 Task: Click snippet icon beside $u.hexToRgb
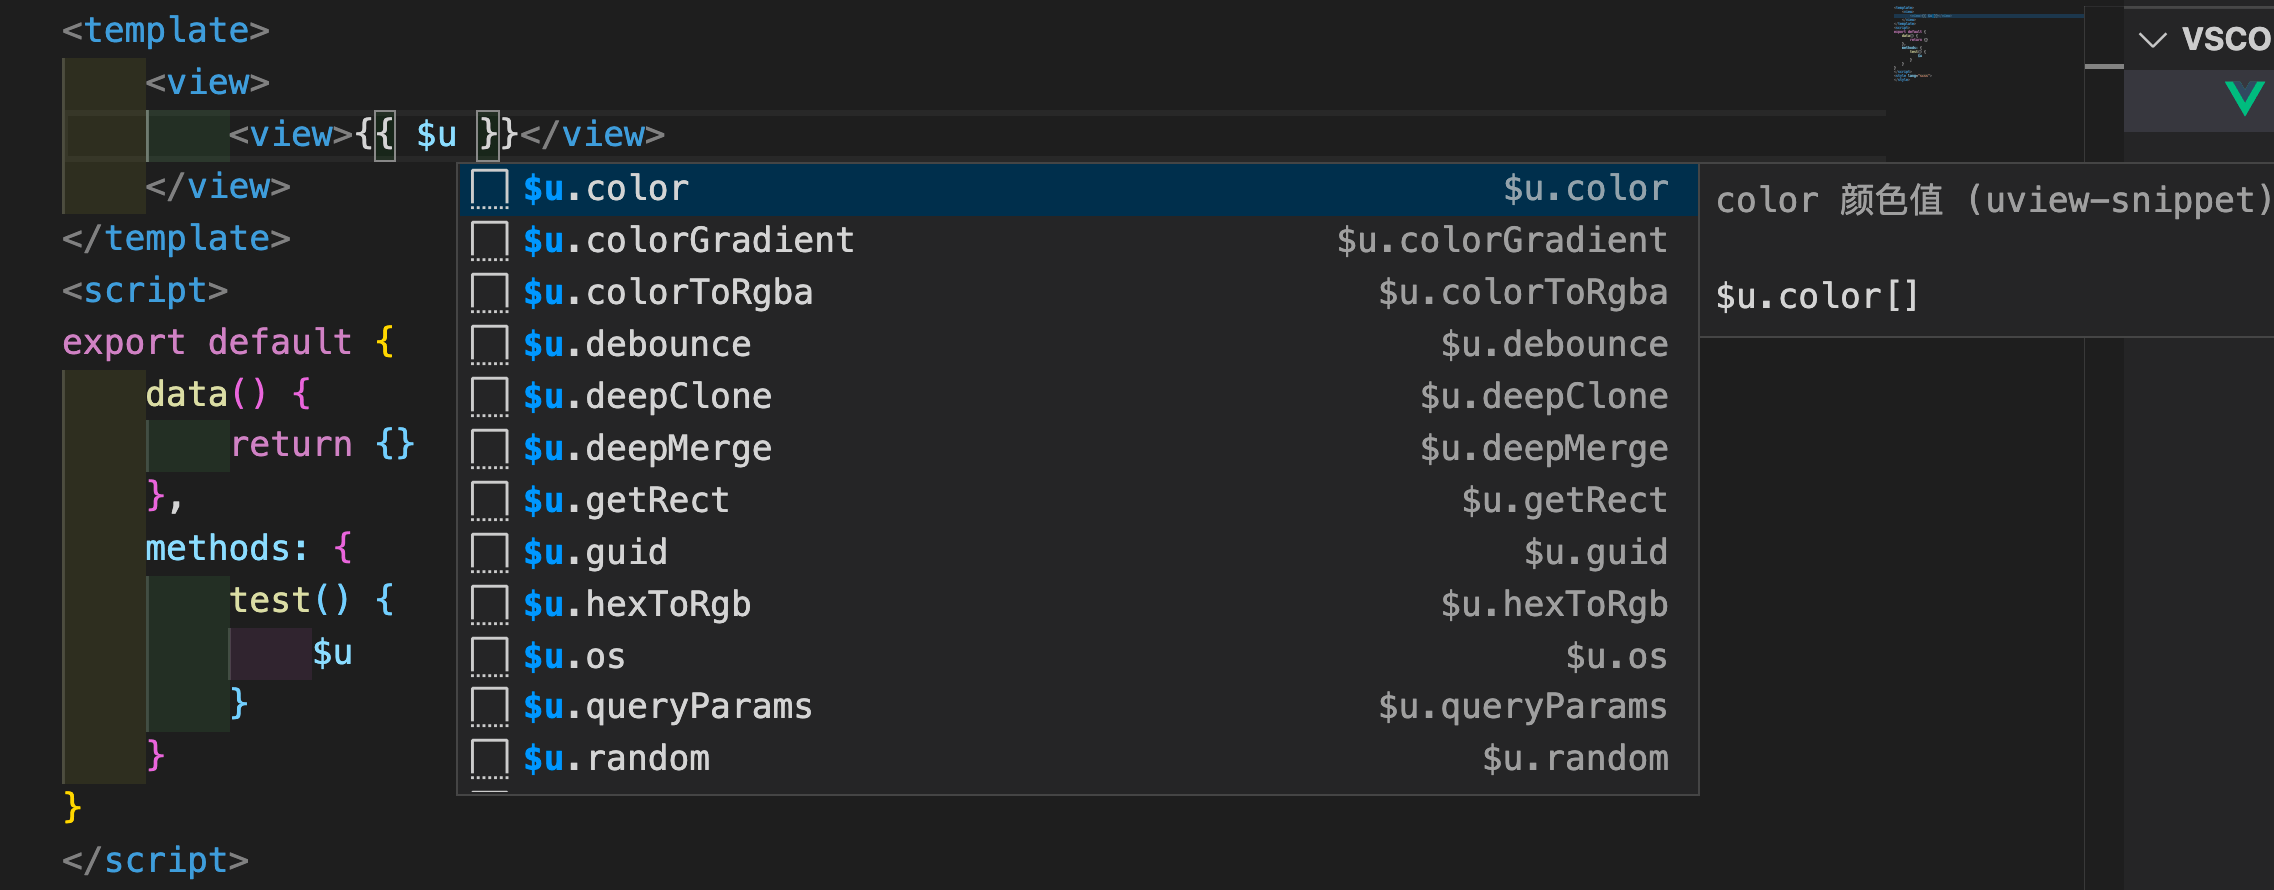point(489,605)
